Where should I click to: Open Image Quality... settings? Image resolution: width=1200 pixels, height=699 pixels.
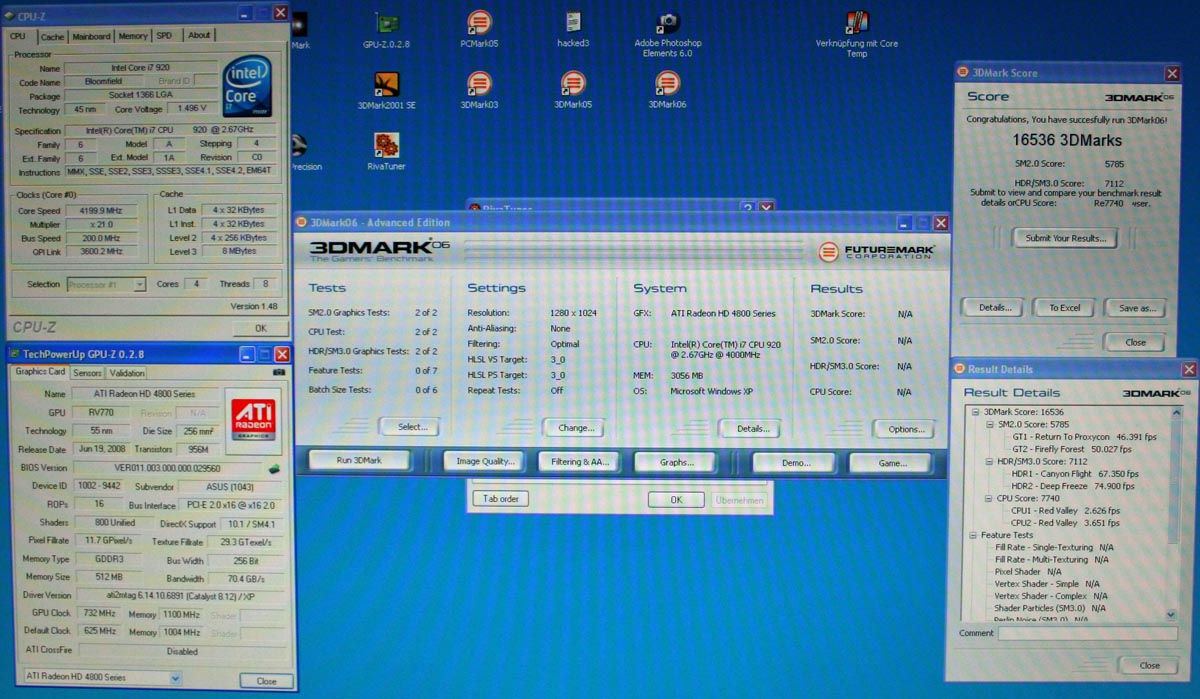tap(485, 462)
